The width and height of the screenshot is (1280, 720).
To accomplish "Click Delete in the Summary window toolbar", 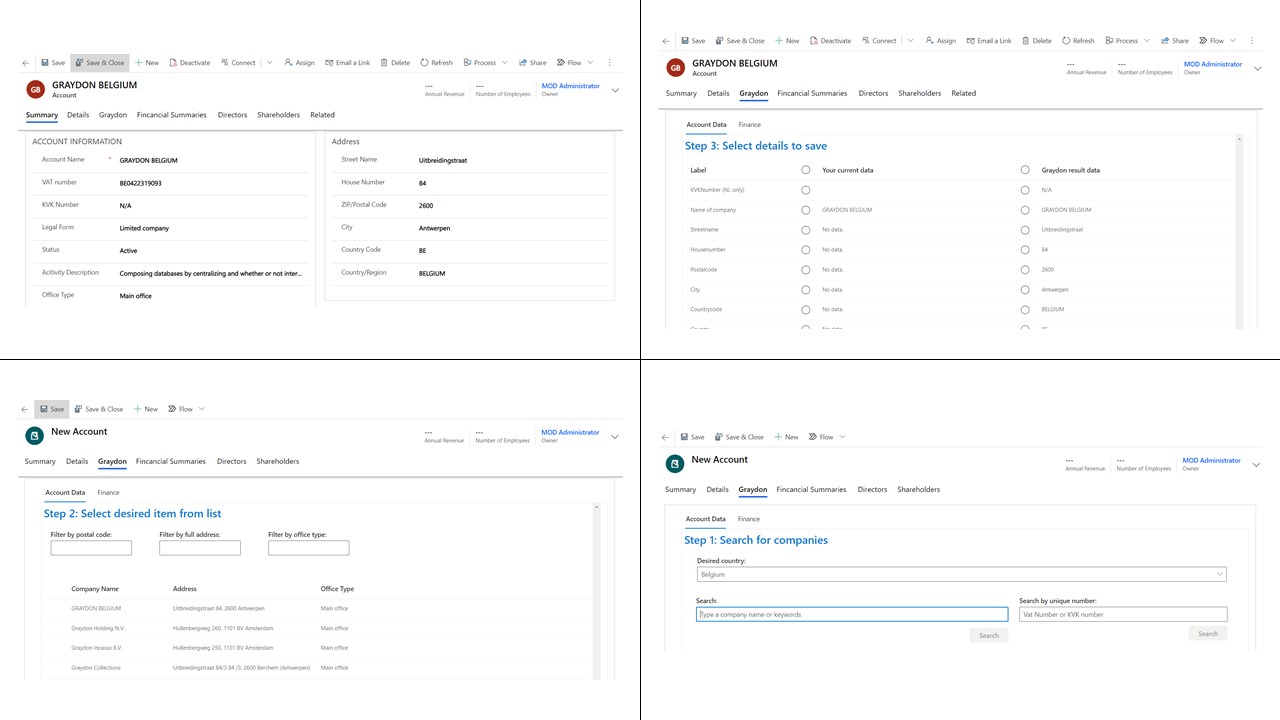I will (394, 63).
